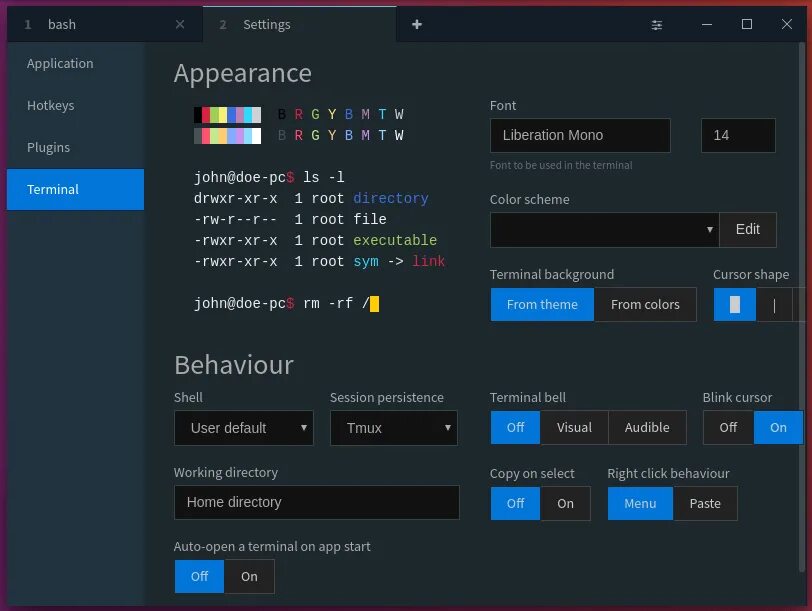Viewport: 812px width, 611px height.
Task: Open Application settings section
Action: 76,64
